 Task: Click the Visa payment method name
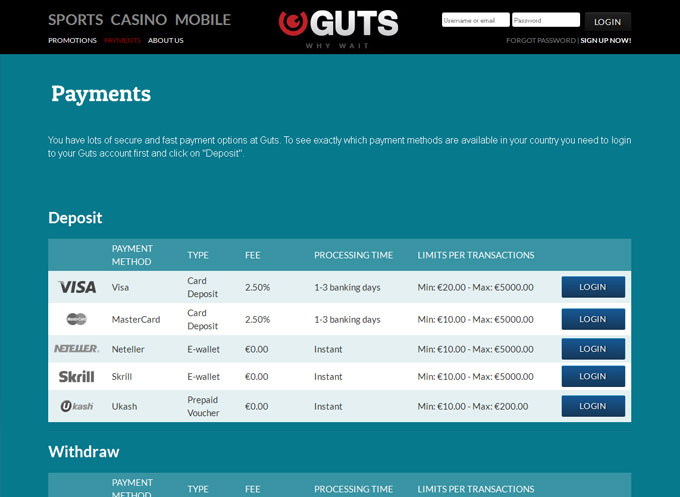(120, 288)
